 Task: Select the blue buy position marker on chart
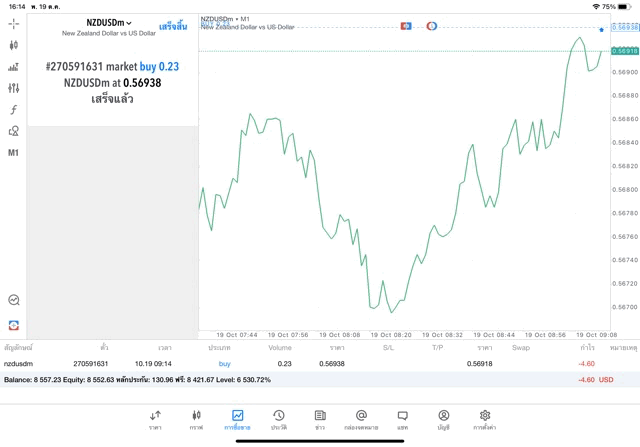point(601,29)
